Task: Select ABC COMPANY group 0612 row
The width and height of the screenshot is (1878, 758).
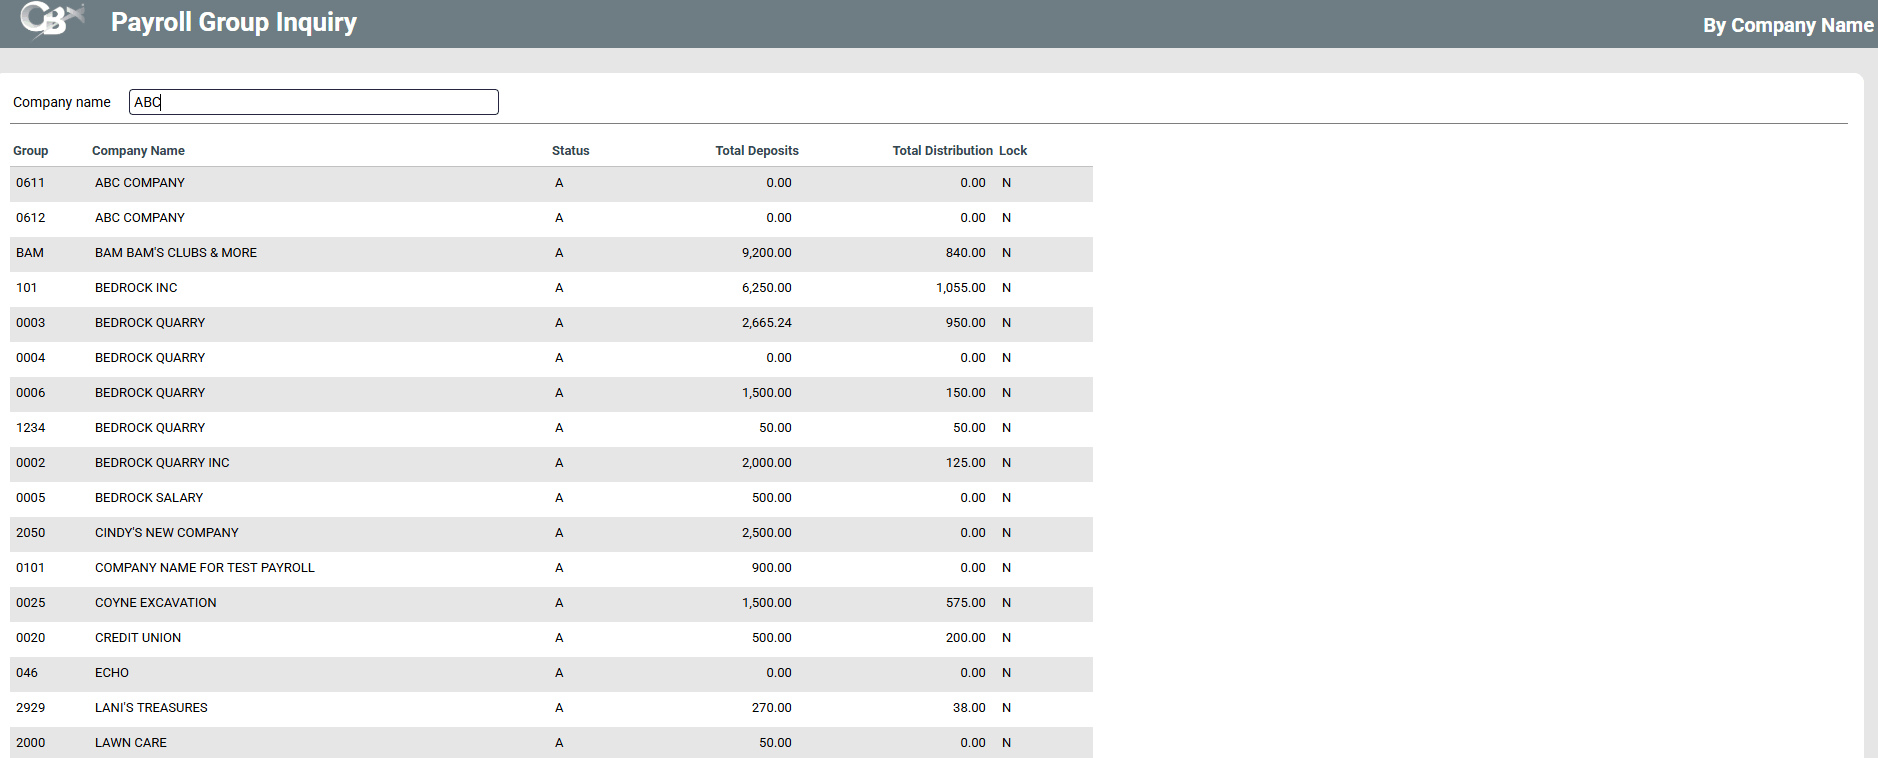Action: point(140,218)
